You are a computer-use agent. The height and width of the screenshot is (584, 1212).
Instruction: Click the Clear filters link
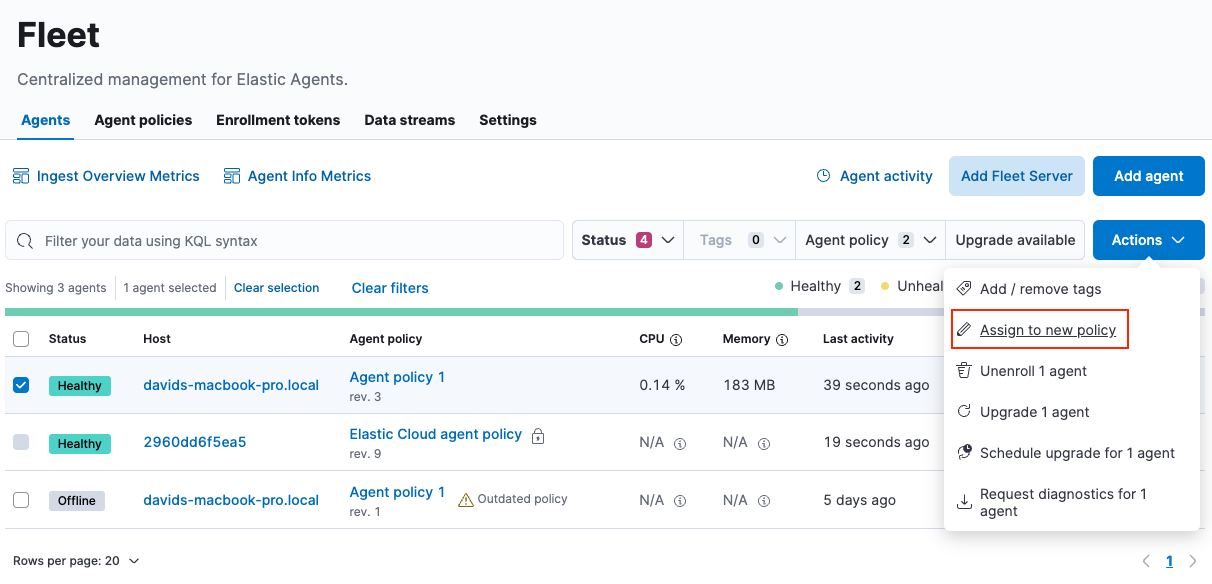tap(389, 287)
